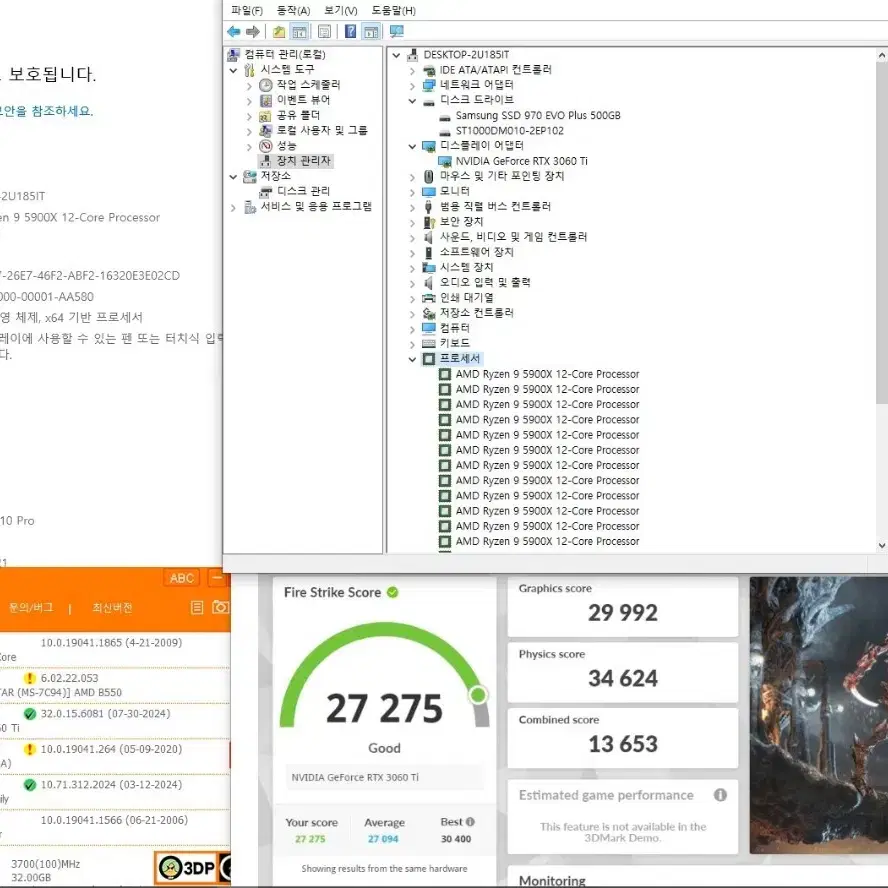Click the monitor icon to scan for hardware changes

396,32
